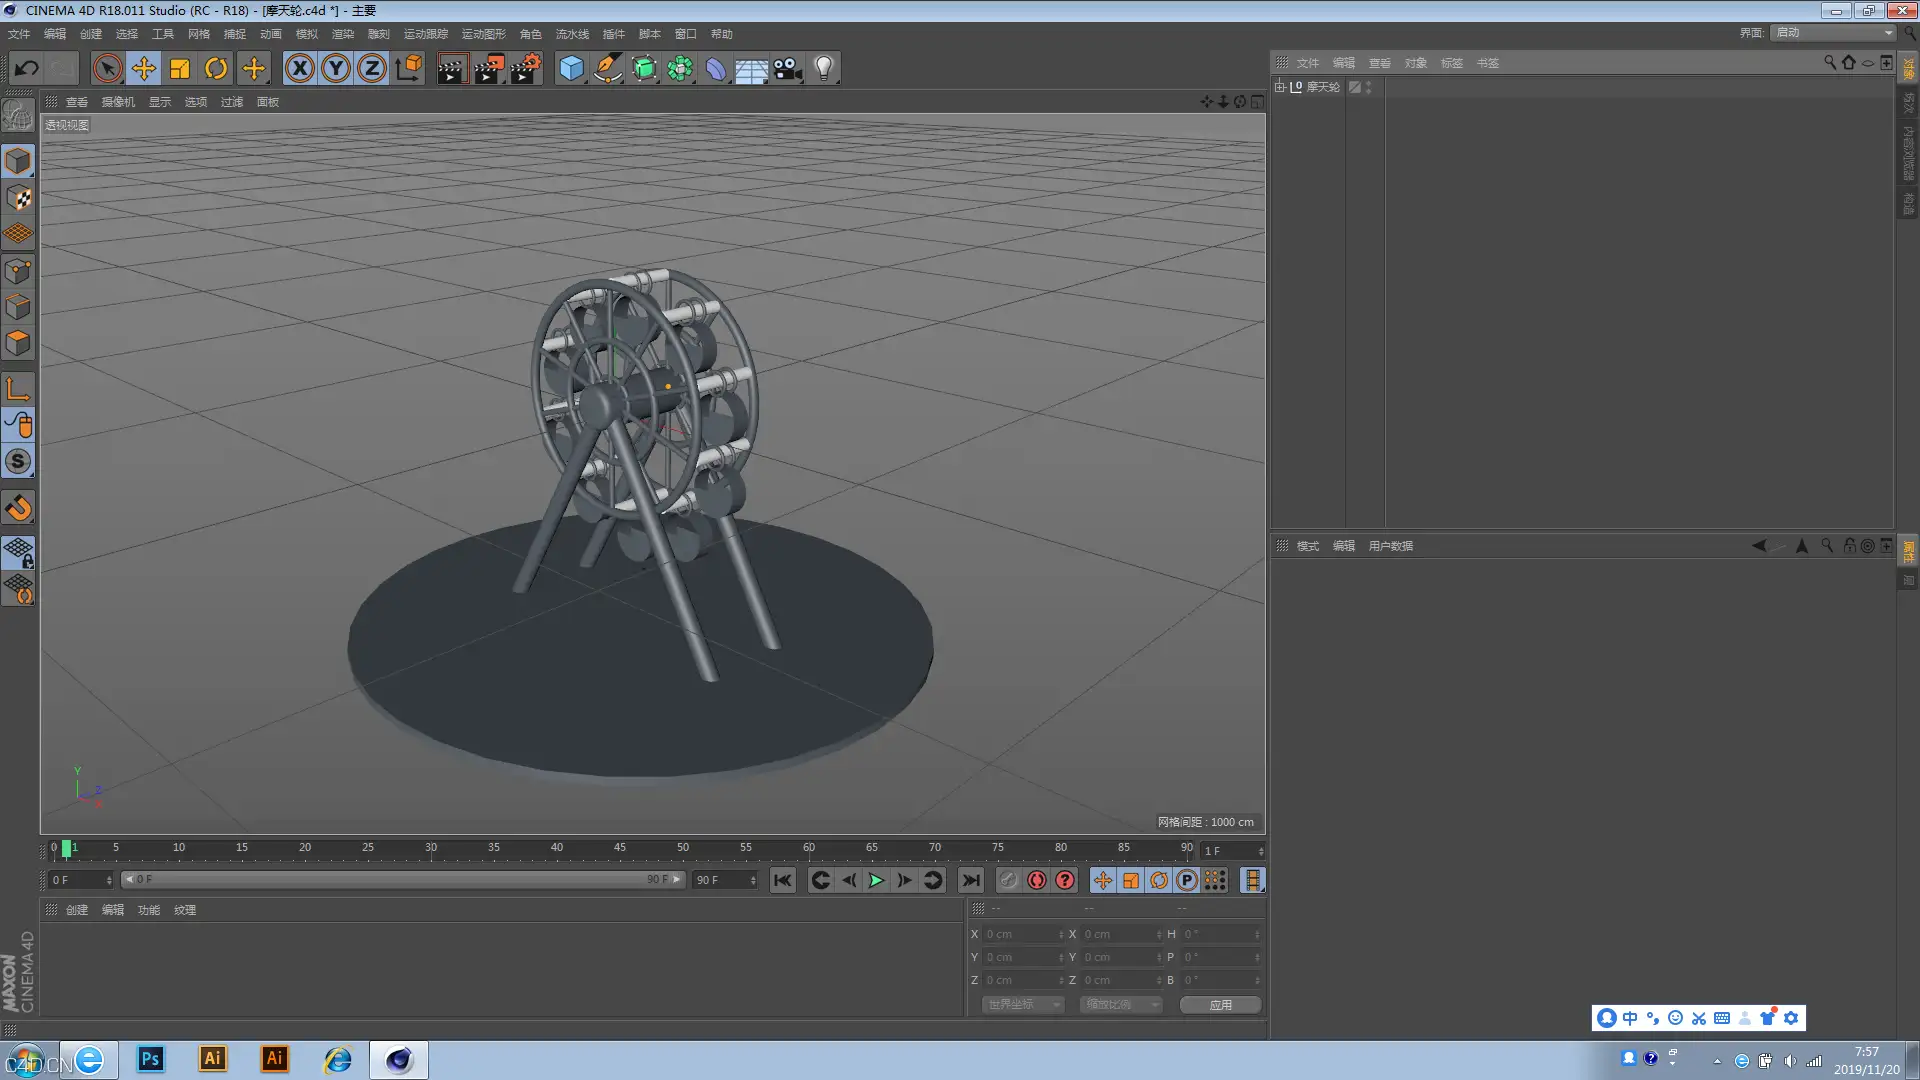
Task: Render to Picture Viewer icon
Action: pyautogui.click(x=489, y=68)
